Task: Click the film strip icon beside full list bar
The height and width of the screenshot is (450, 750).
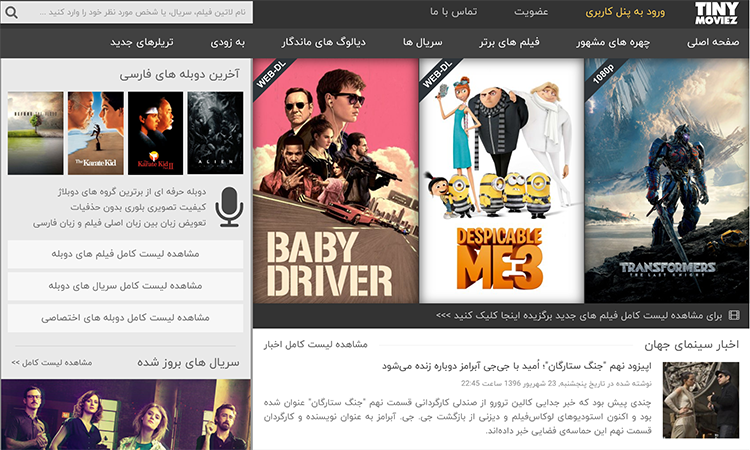Action: coord(734,315)
